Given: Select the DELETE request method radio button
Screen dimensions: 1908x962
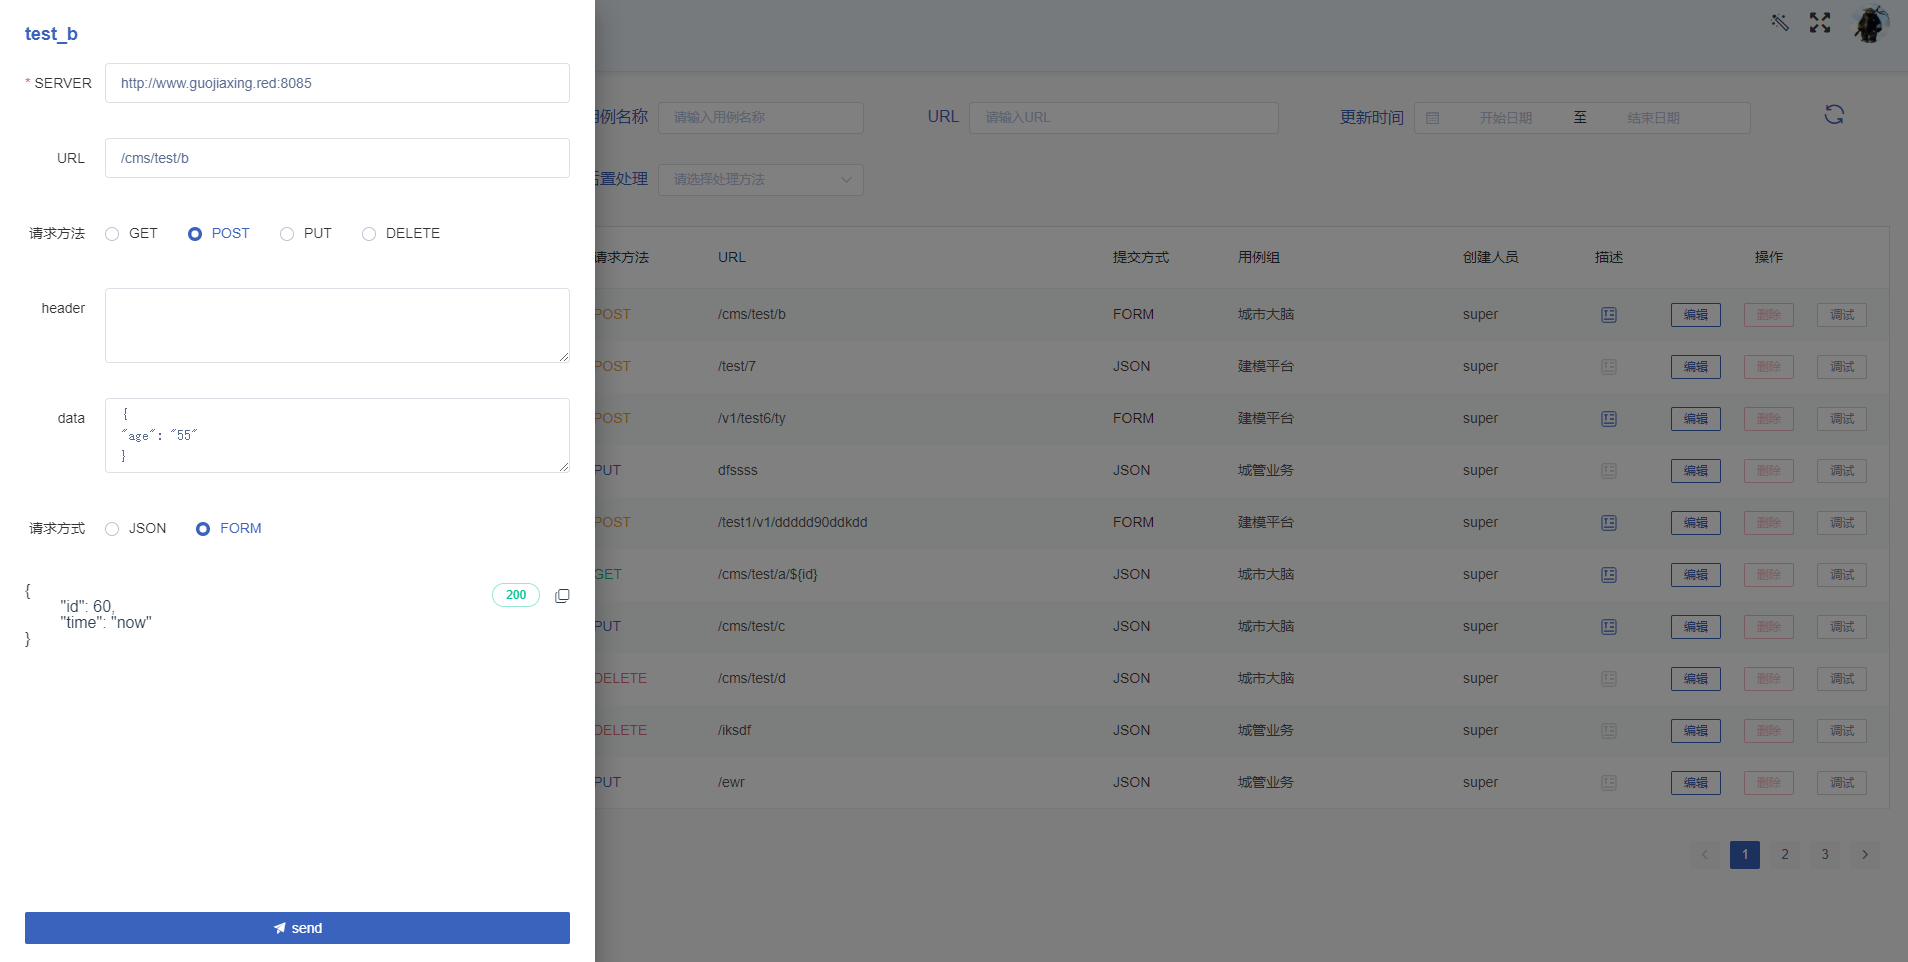Looking at the screenshot, I should tap(369, 233).
